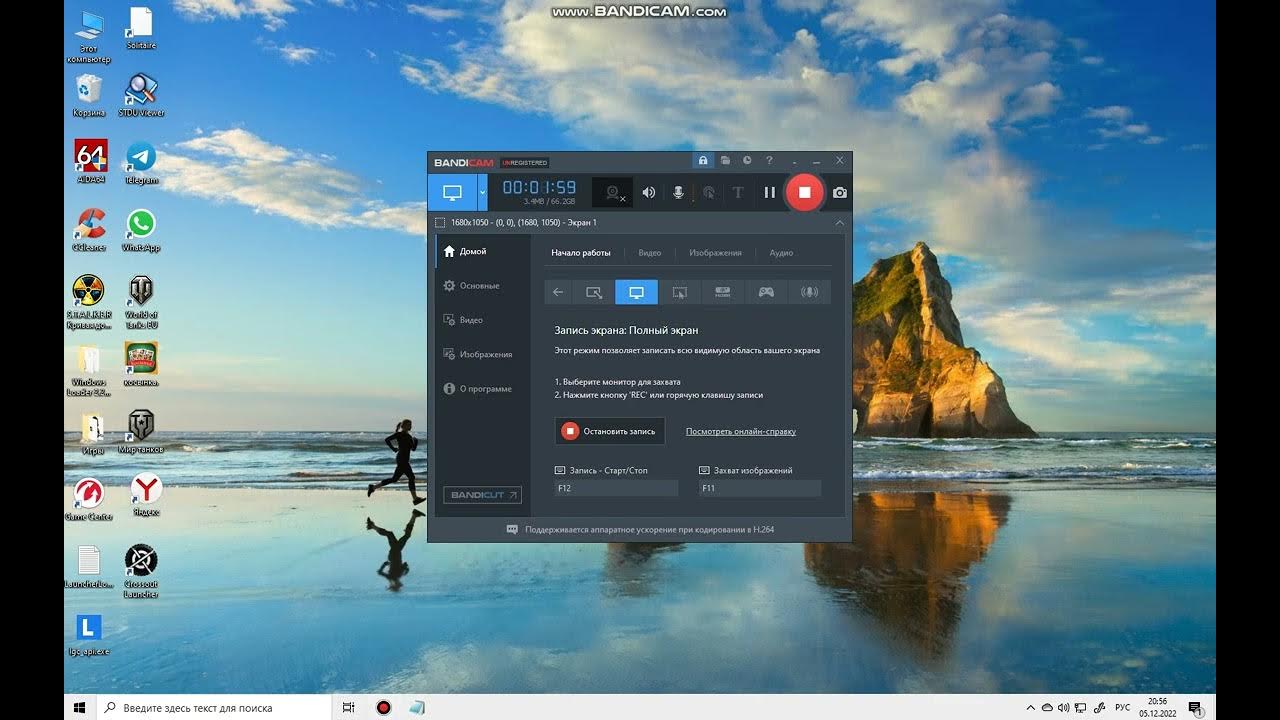This screenshot has width=1280, height=720.
Task: Toggle the text overlay T icon
Action: click(738, 192)
